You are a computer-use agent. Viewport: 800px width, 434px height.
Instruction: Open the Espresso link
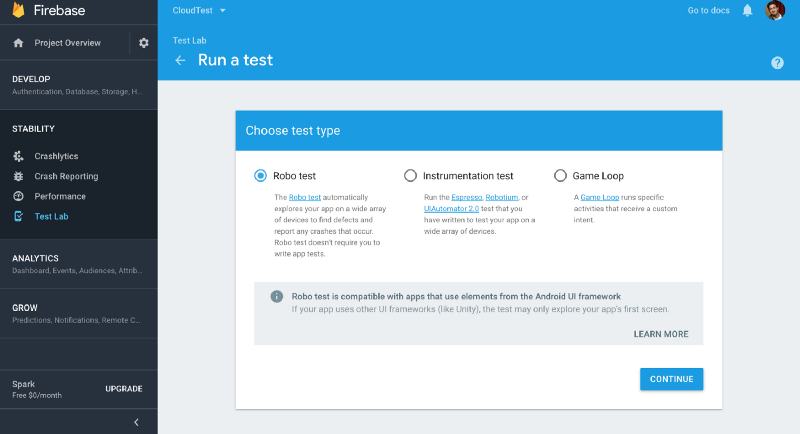pyautogui.click(x=466, y=198)
